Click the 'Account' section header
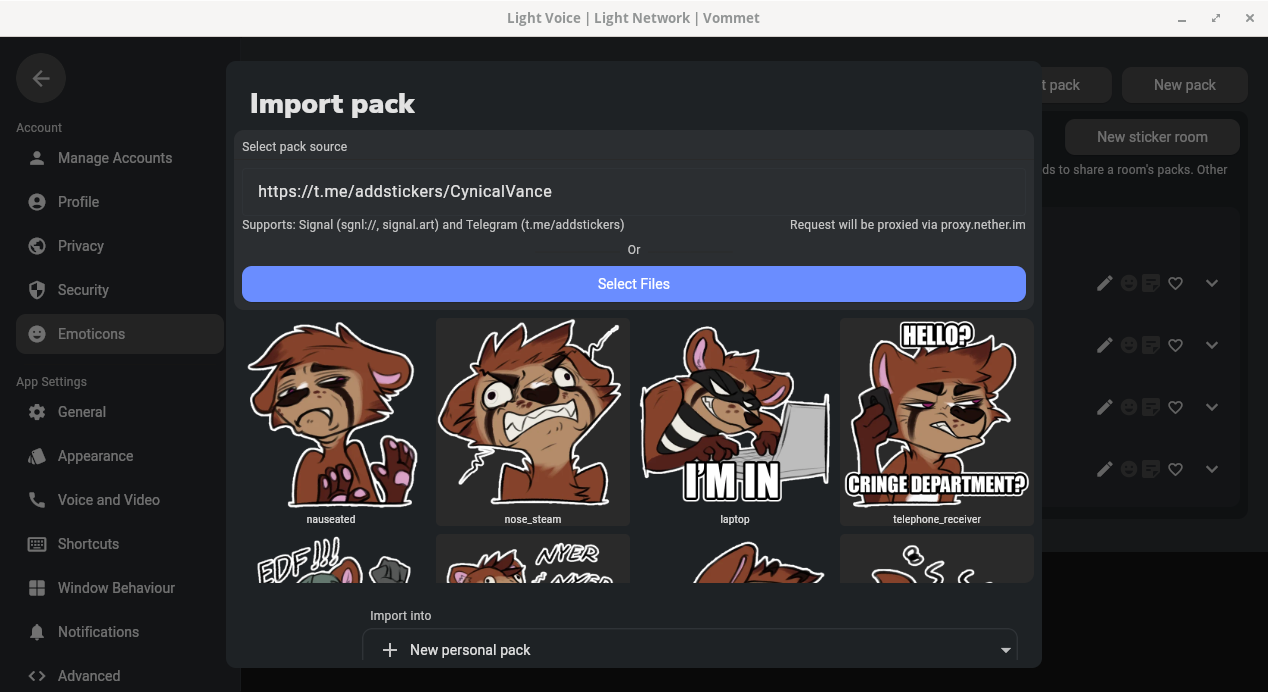This screenshot has height=692, width=1268. tap(39, 128)
